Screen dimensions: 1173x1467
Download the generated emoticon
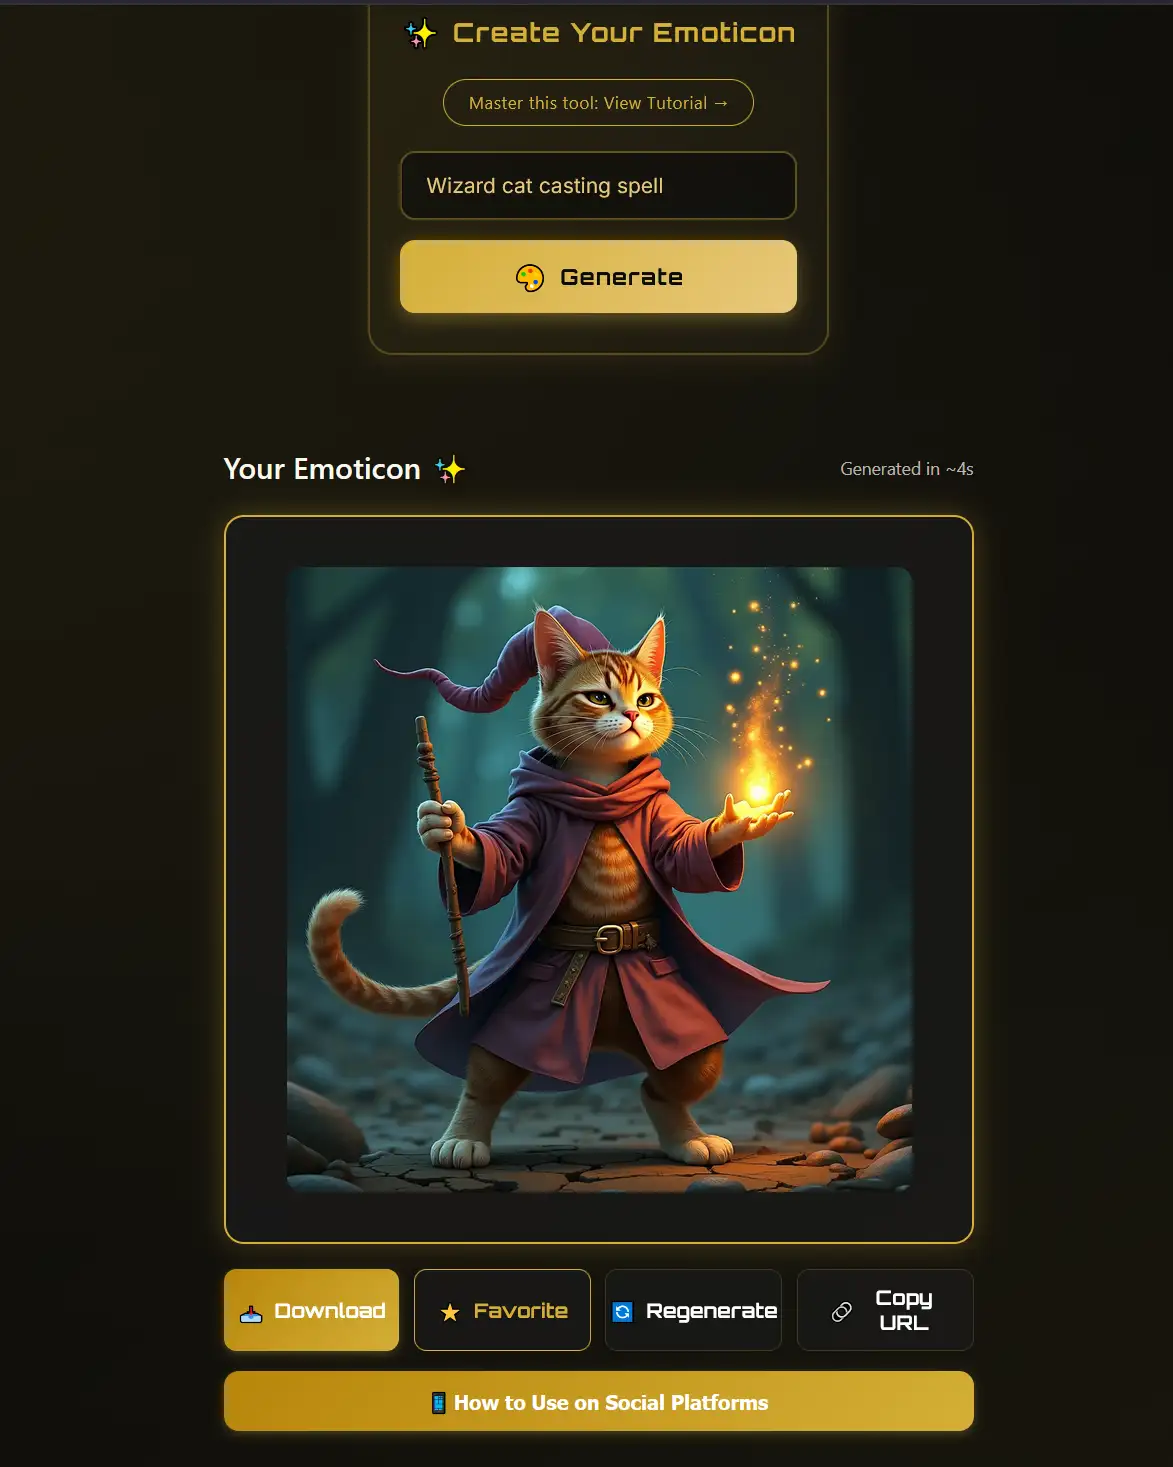[x=311, y=1310]
